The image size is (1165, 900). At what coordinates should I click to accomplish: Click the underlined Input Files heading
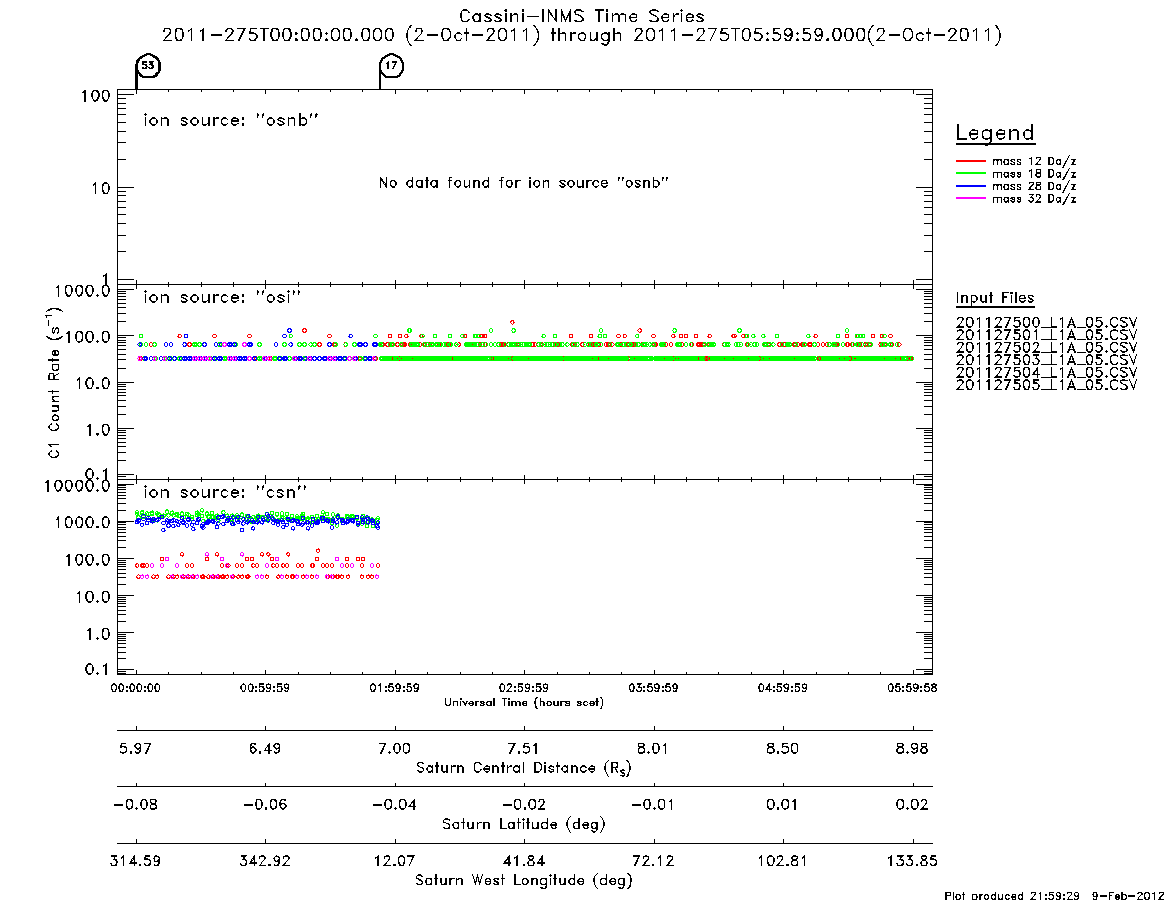tap(995, 298)
